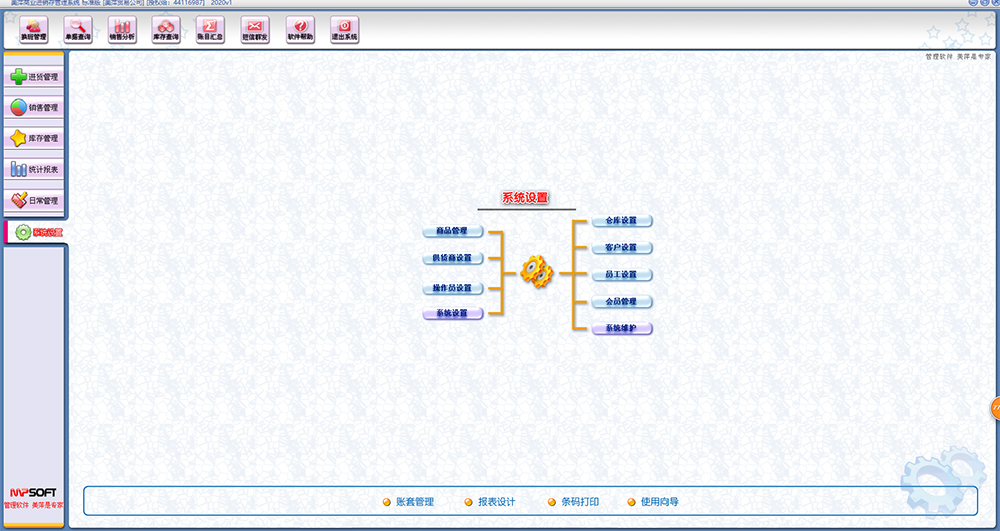Select 销售管理 sidebar module

35,107
